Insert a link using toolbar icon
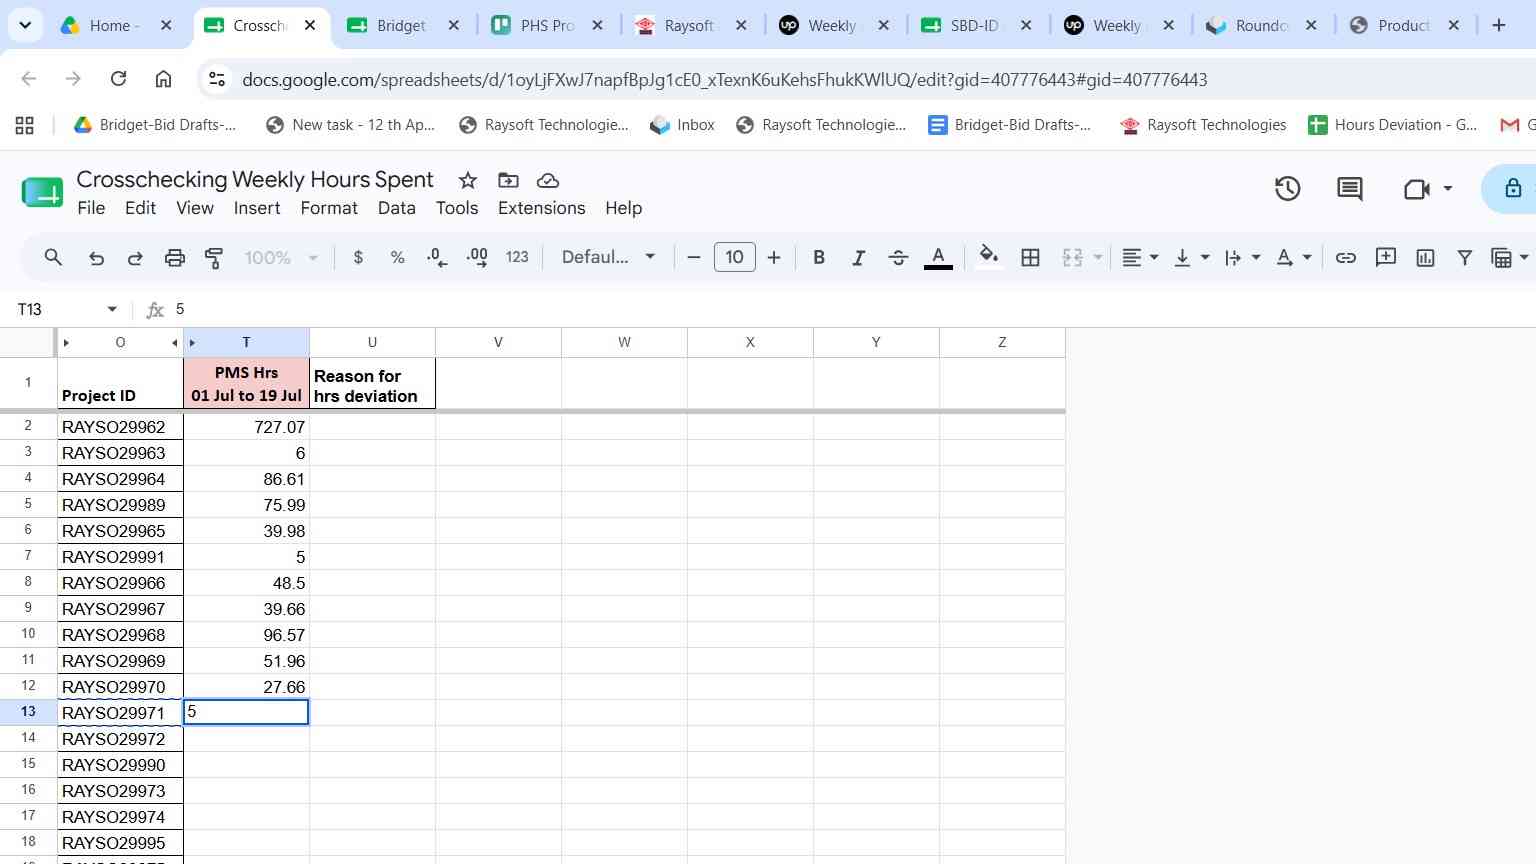 click(1346, 257)
